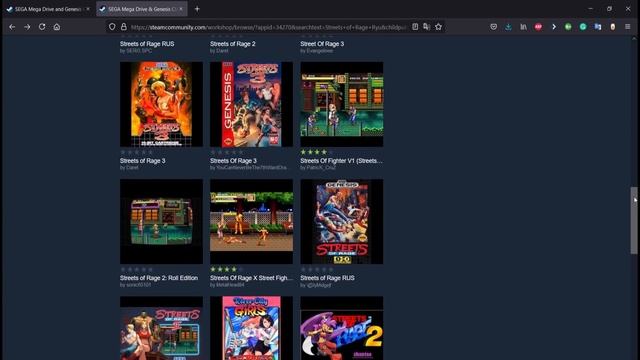Open Streets of Rage 2: Roll Edition title link
The width and height of the screenshot is (640, 360).
[159, 278]
